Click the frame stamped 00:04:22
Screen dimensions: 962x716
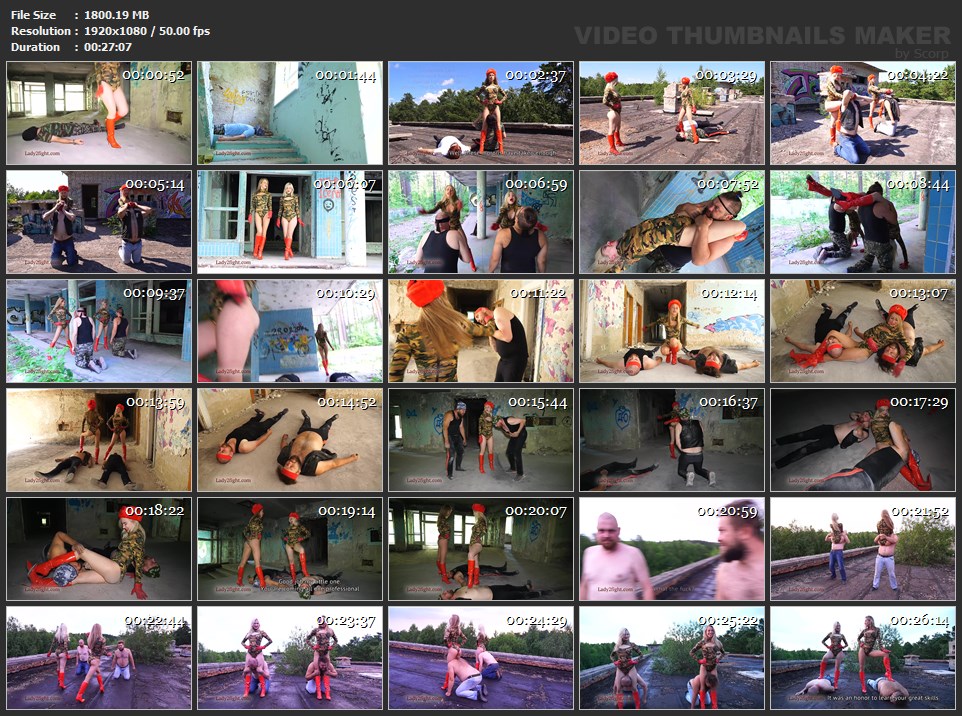pyautogui.click(x=862, y=113)
